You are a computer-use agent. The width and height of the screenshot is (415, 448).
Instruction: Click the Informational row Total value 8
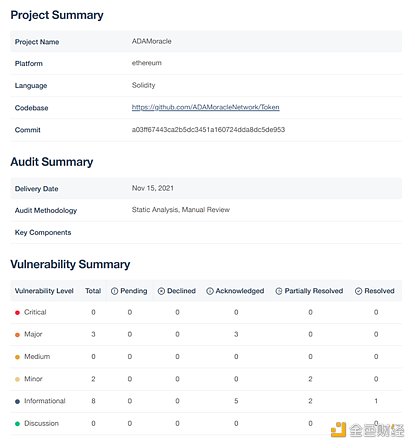tap(93, 401)
